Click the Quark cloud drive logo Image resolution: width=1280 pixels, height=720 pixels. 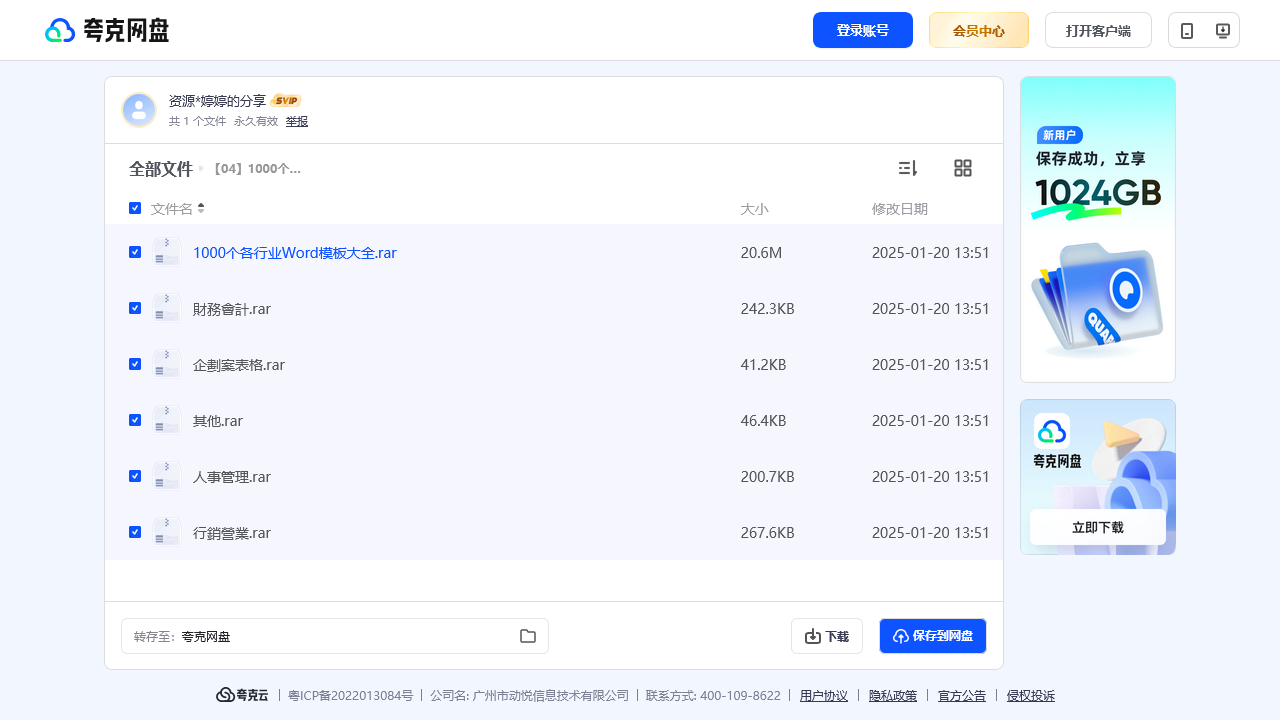click(107, 30)
